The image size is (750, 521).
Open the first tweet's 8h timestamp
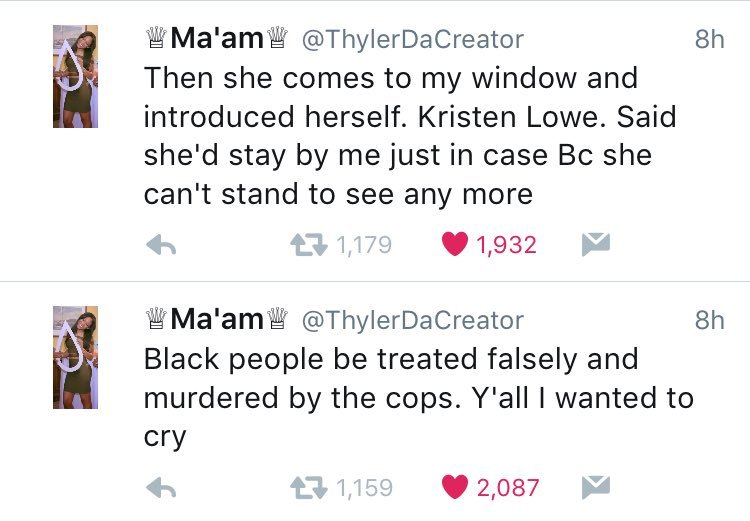click(708, 39)
